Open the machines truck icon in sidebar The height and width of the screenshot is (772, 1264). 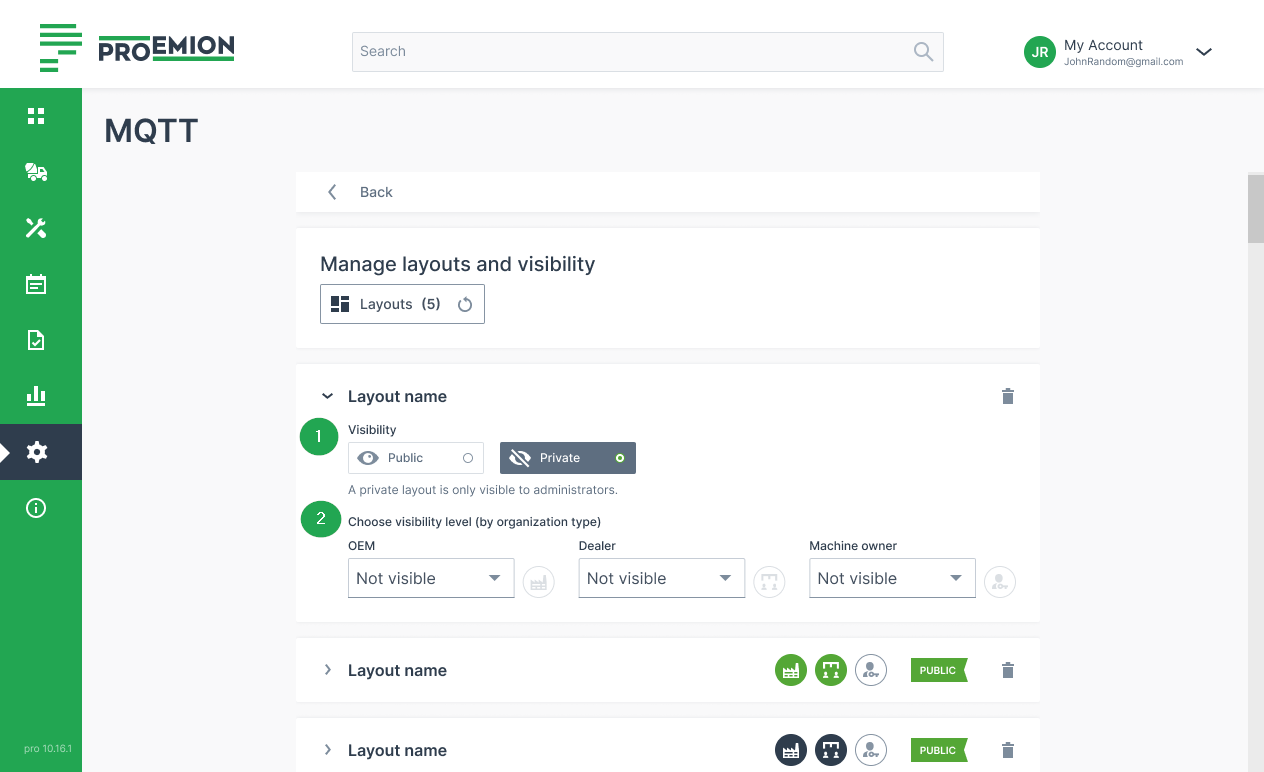point(36,172)
